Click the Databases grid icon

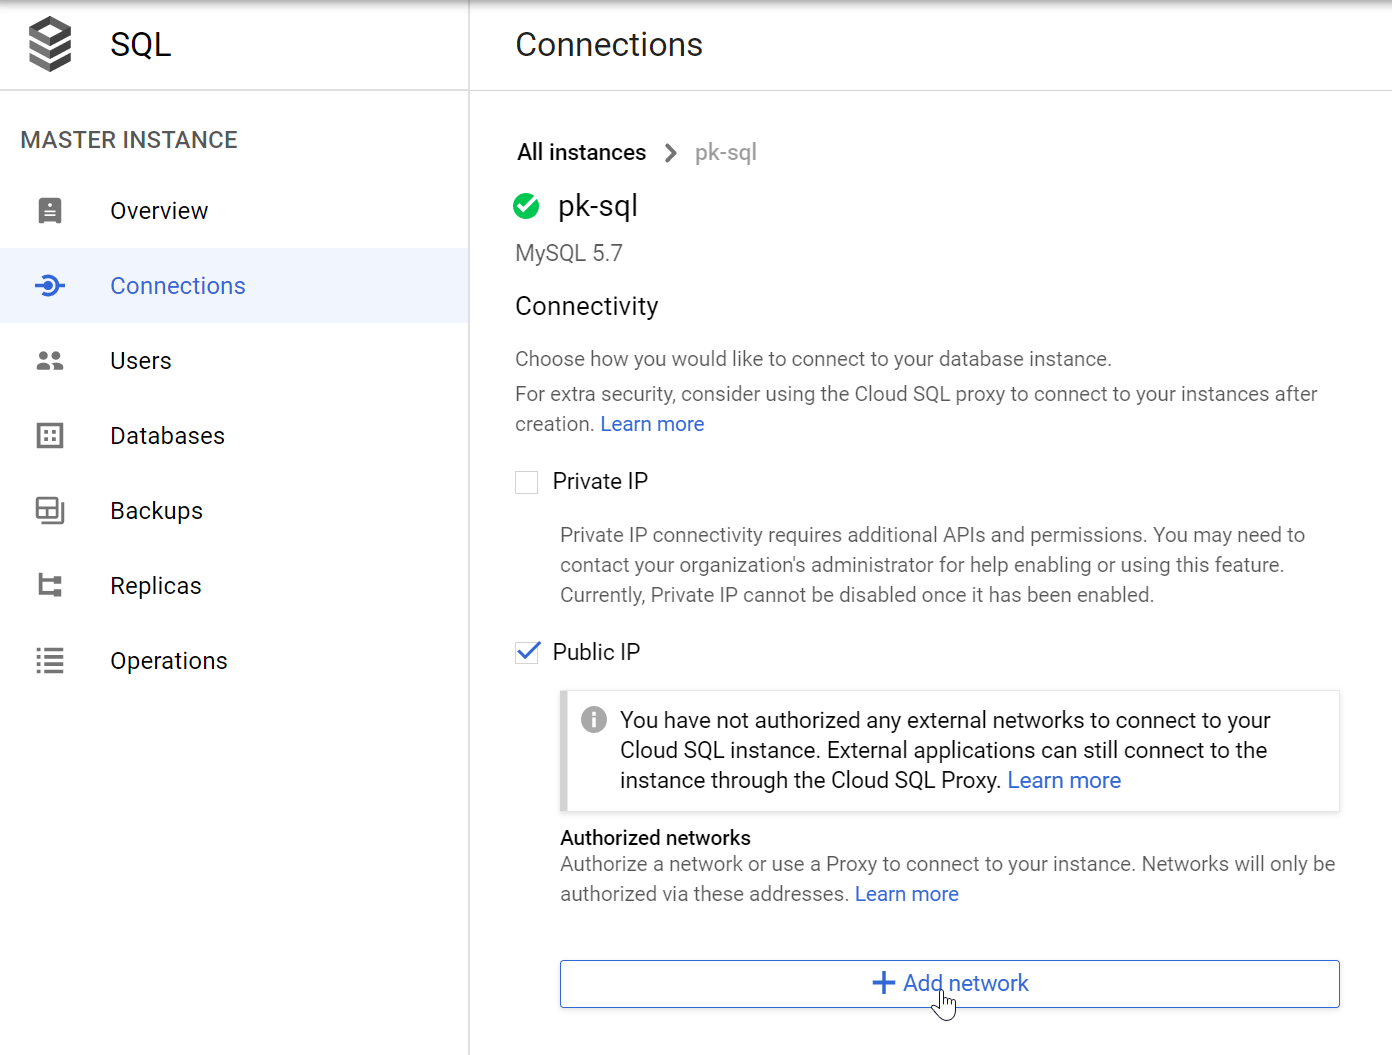pos(50,436)
